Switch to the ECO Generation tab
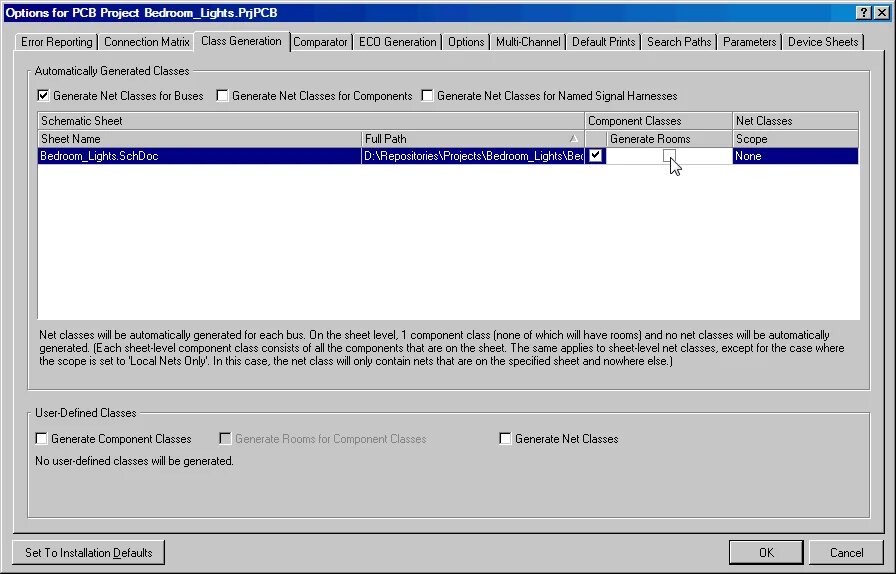 point(397,42)
